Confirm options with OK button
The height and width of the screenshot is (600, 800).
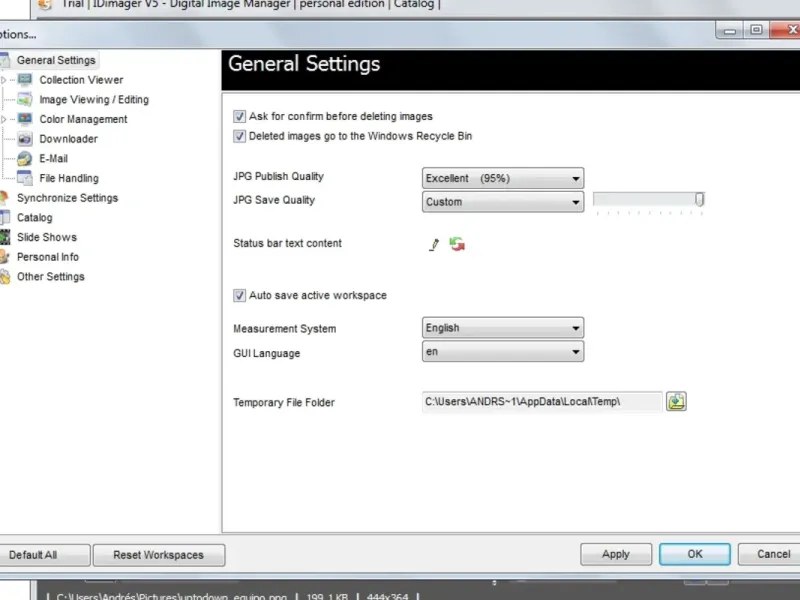point(694,554)
